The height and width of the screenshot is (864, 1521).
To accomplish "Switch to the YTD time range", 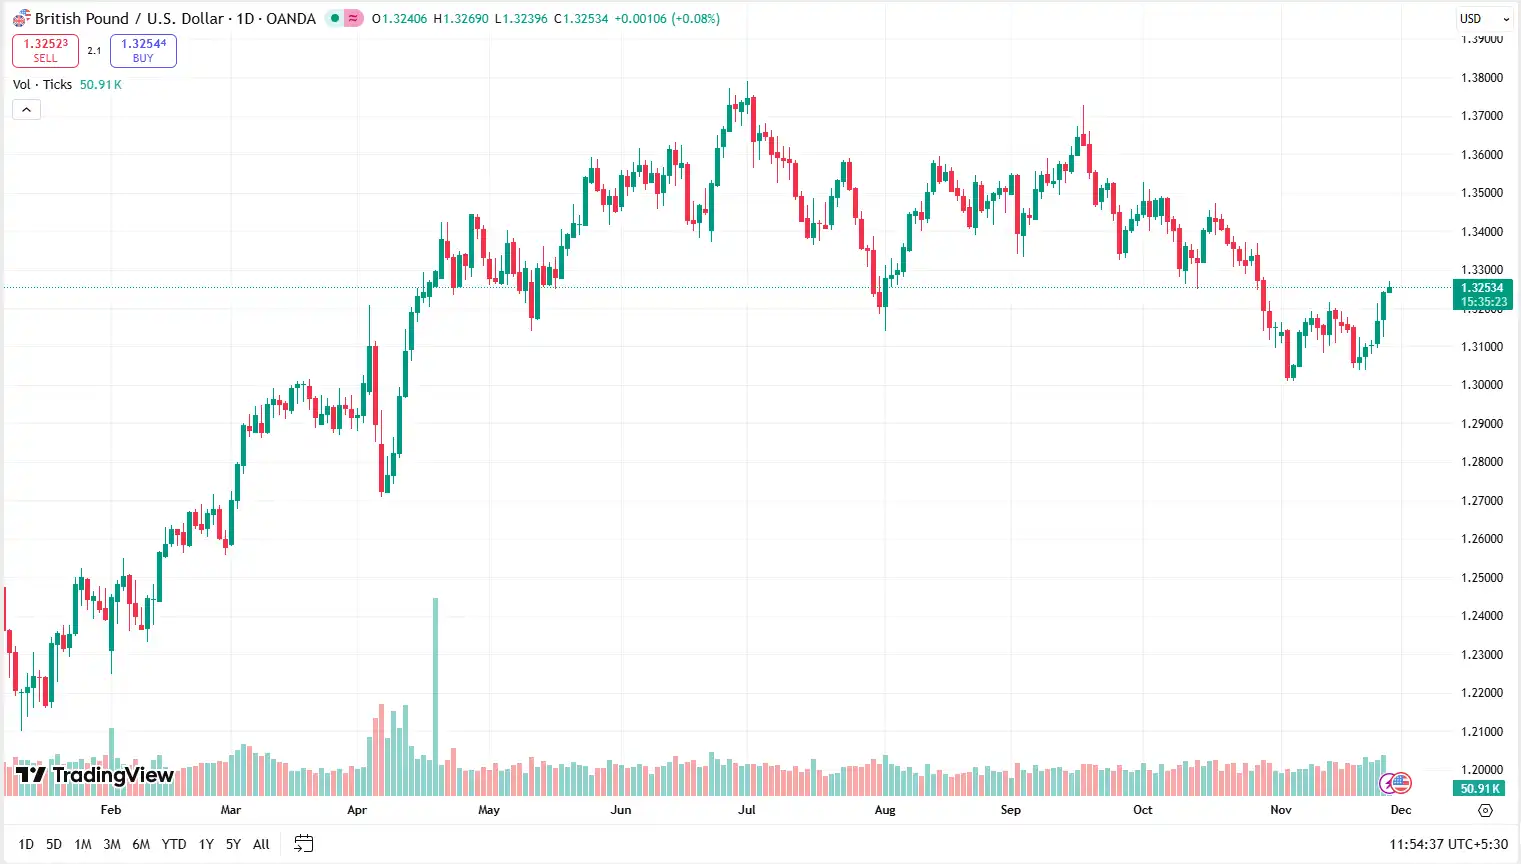I will point(173,844).
